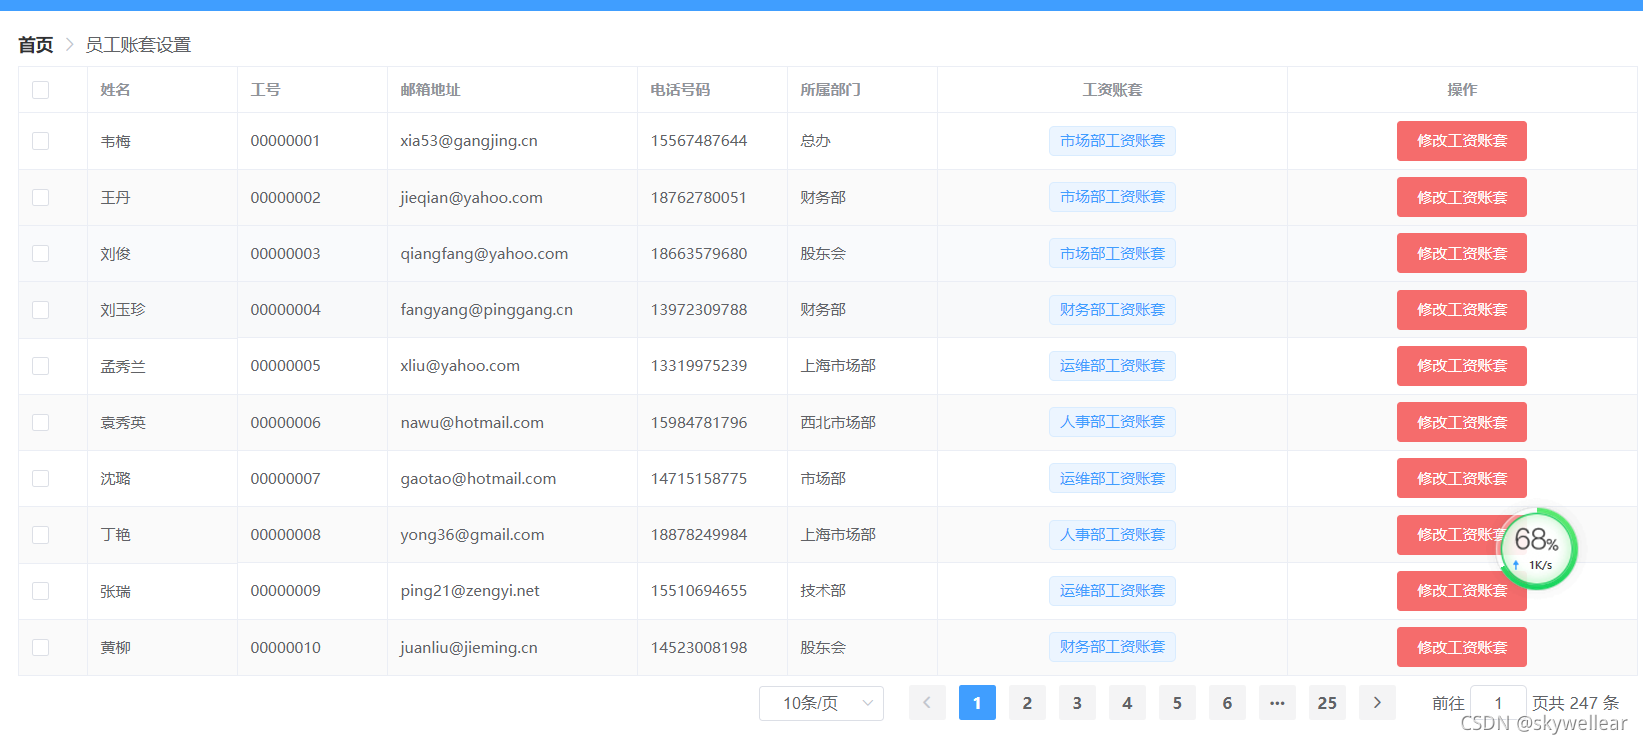Click 市场部工资账套 tag in 韦梅 row
Viewport: 1643px width, 744px height.
(1112, 141)
